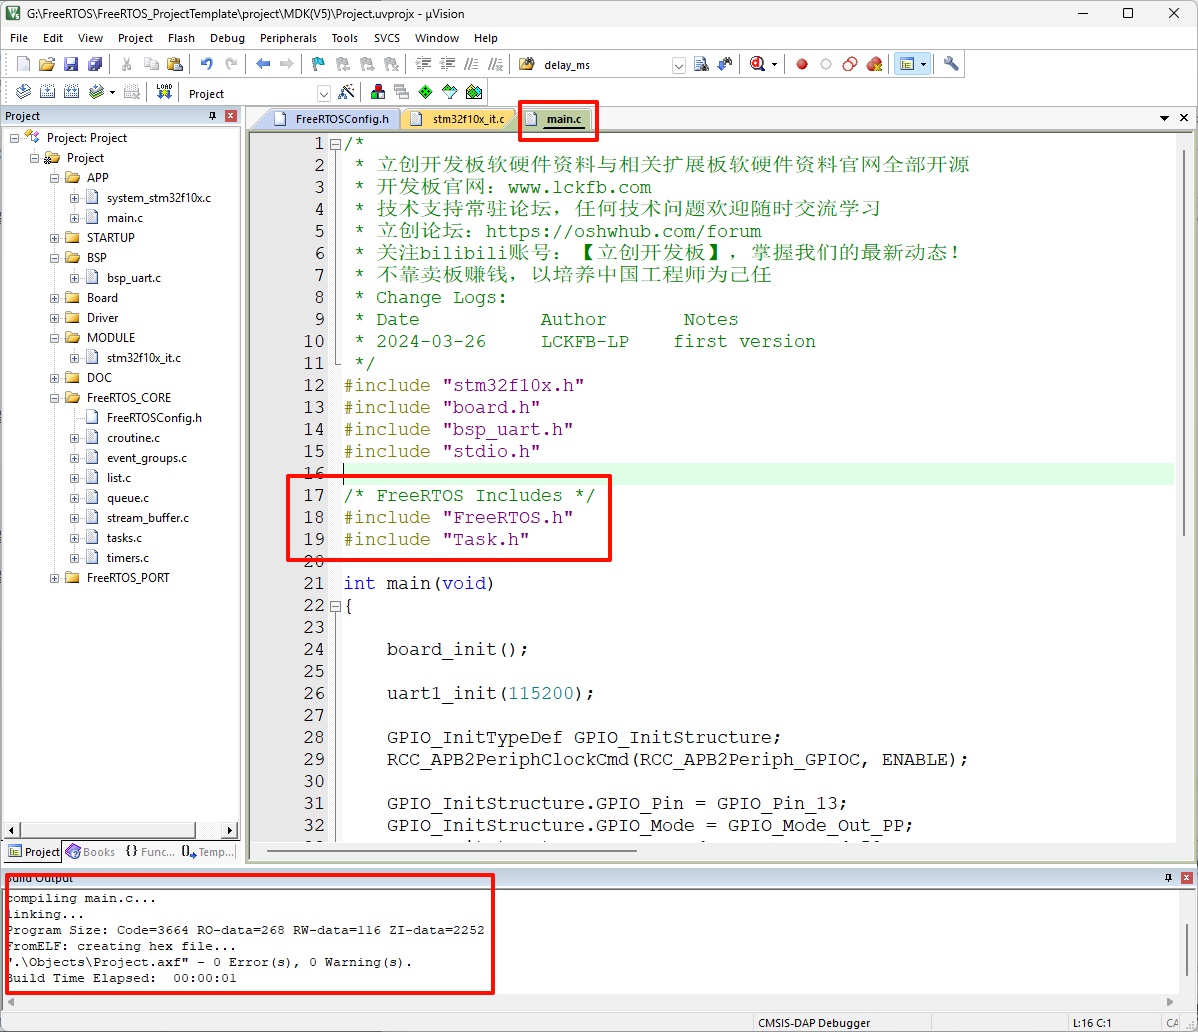Create a new file with the New icon
The image size is (1198, 1032).
(x=23, y=64)
